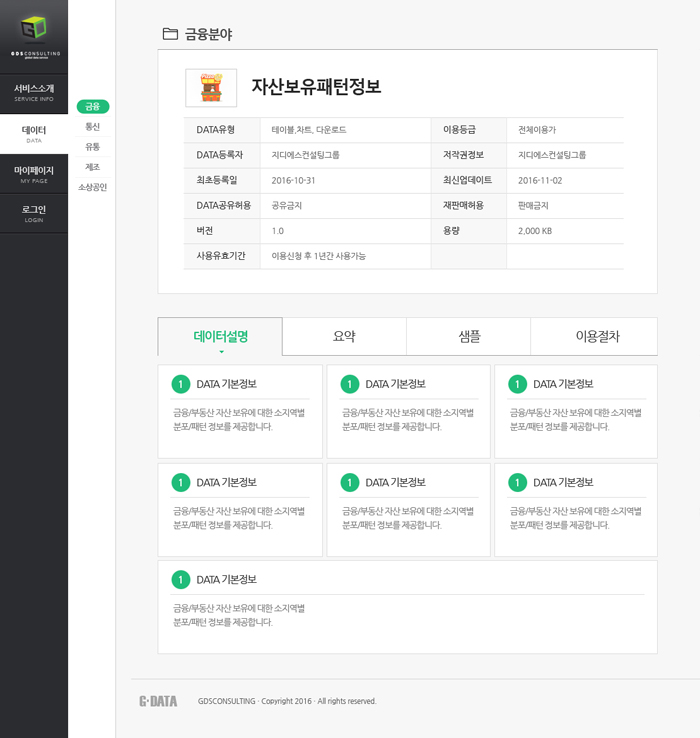The width and height of the screenshot is (700, 738).
Task: Open the 샘플 tab
Action: pyautogui.click(x=468, y=336)
